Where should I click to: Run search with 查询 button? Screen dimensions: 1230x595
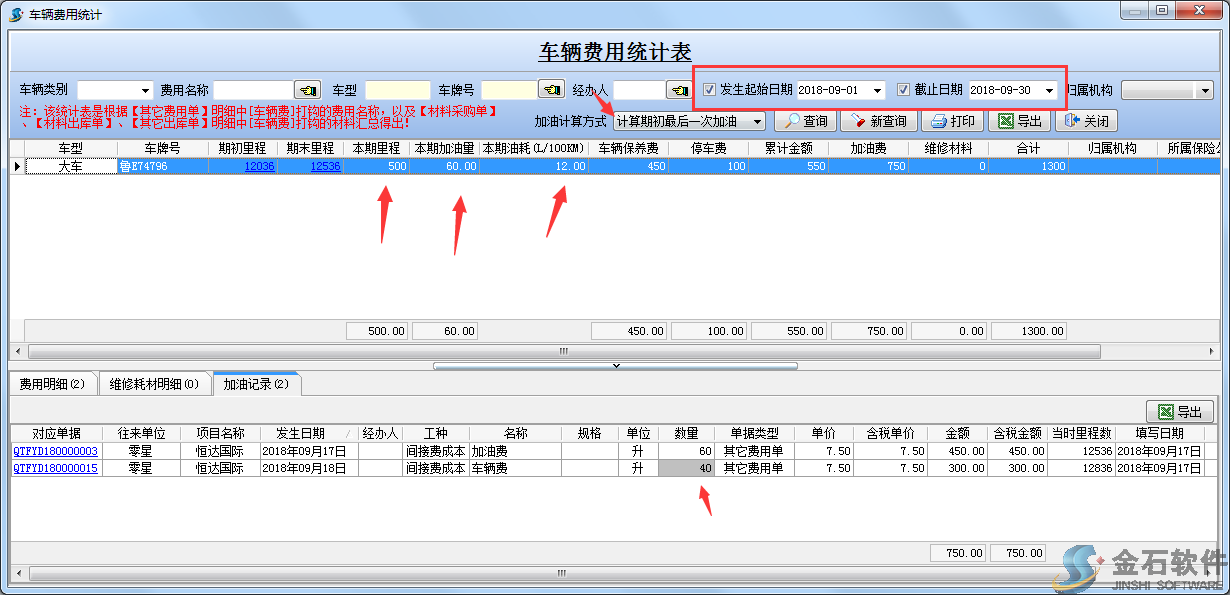tap(805, 121)
